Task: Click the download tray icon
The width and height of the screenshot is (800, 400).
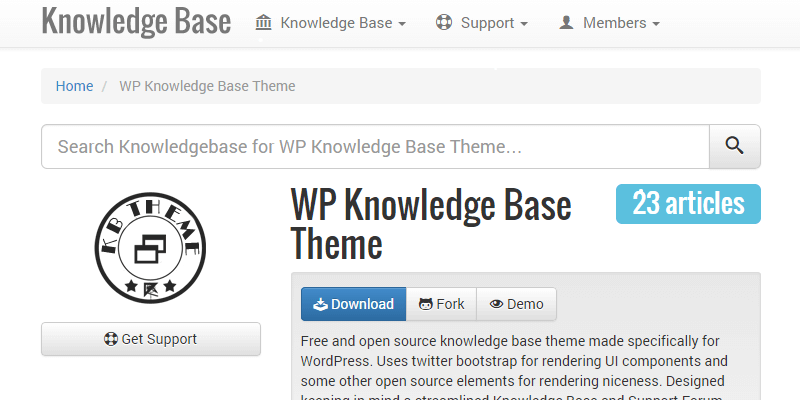Action: [320, 304]
